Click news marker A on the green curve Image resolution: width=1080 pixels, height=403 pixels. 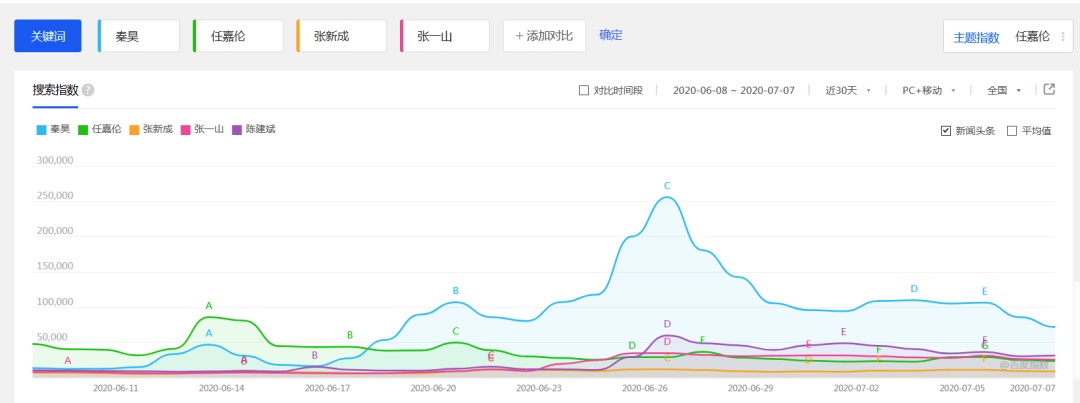209,306
